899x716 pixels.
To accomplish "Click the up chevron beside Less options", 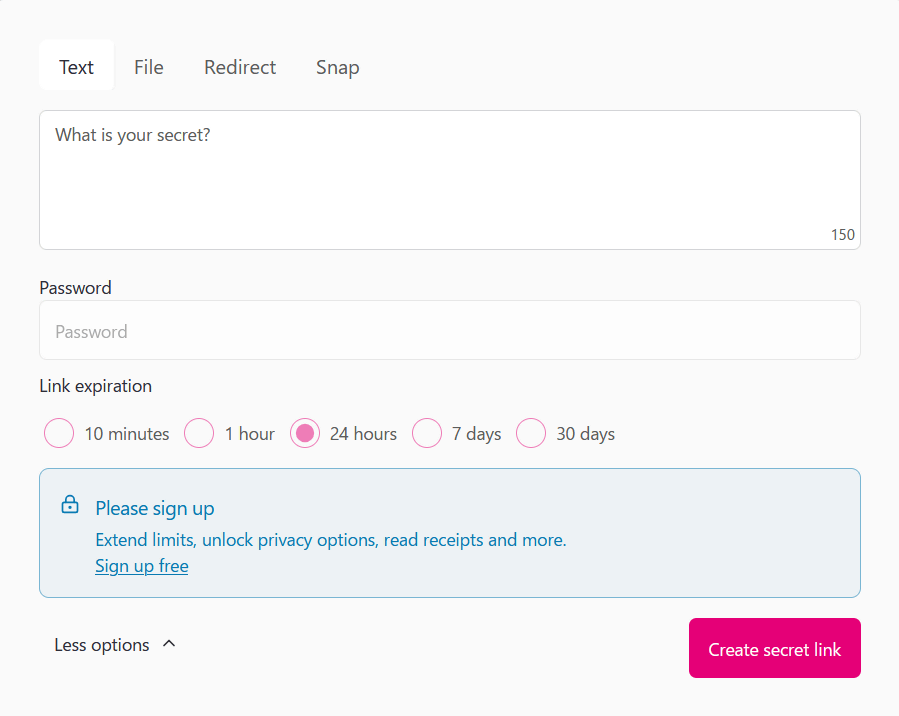I will click(x=169, y=644).
